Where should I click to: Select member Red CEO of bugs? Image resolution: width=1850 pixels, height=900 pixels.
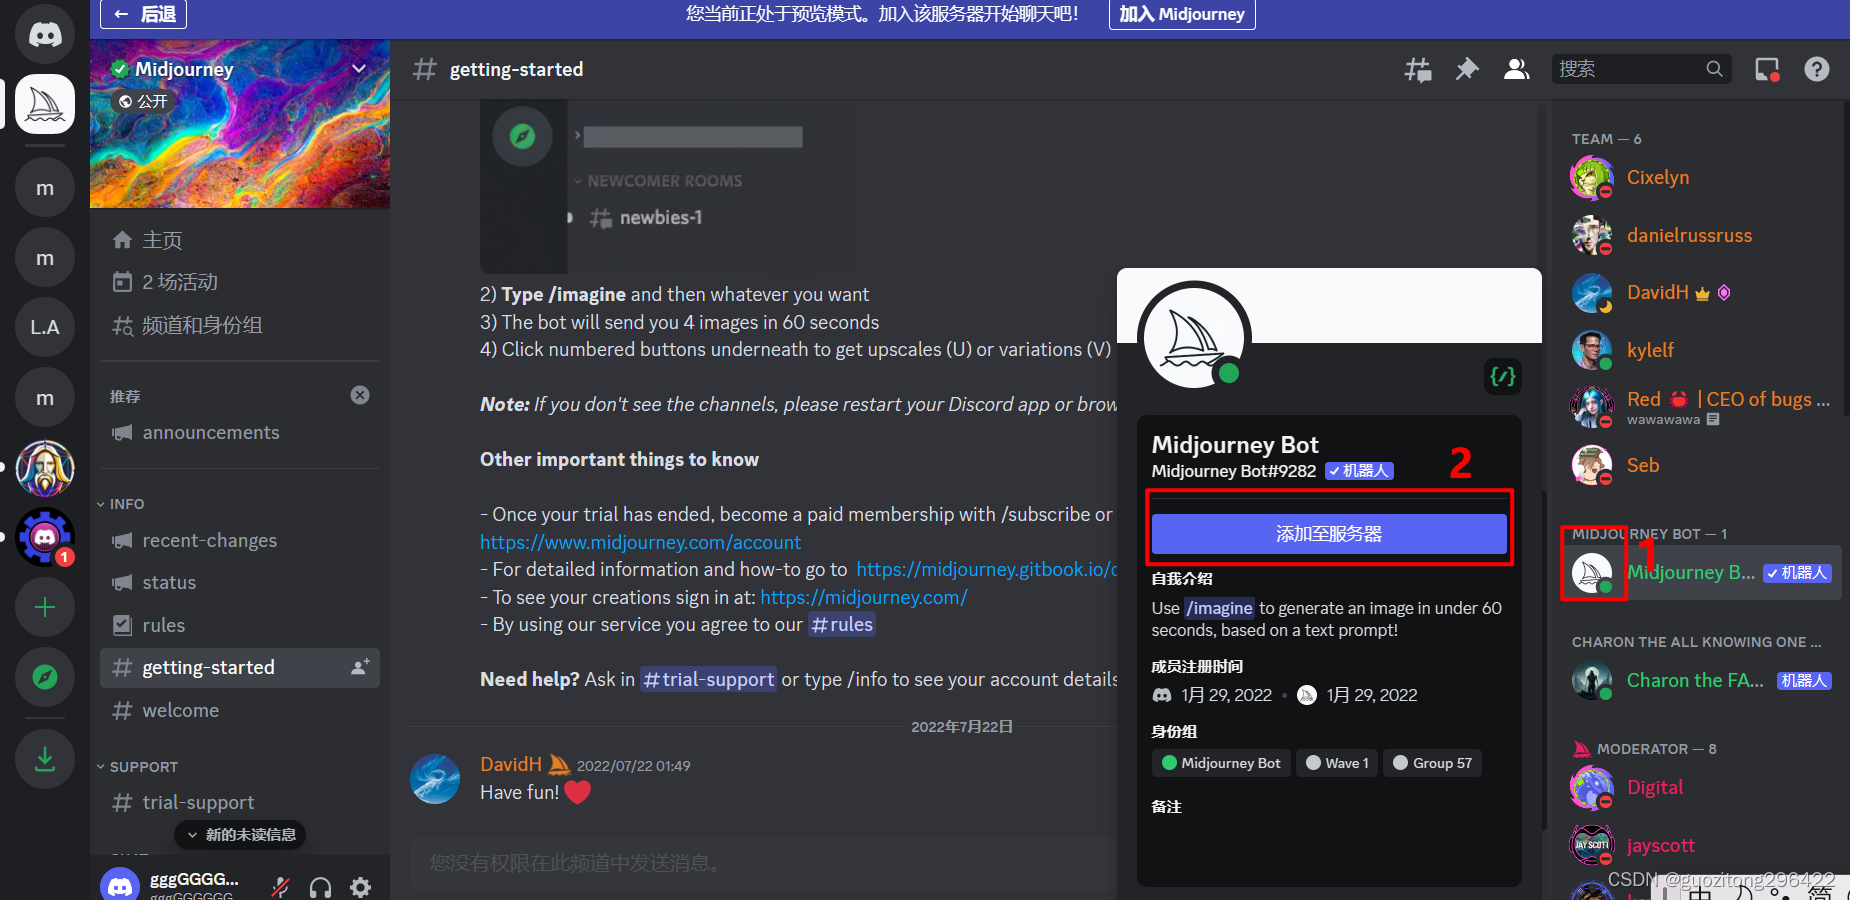coord(1701,407)
